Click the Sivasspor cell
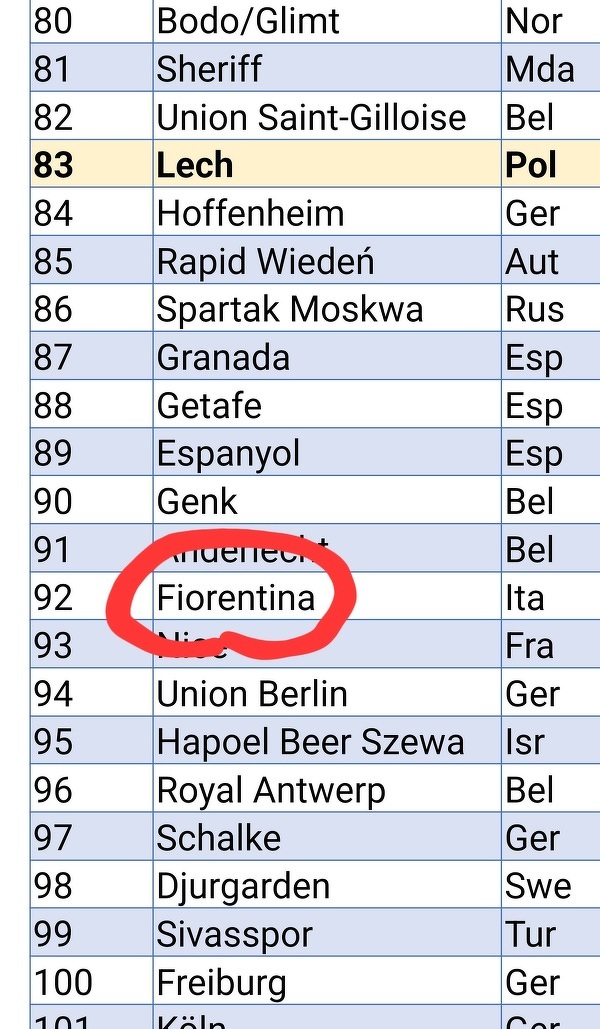This screenshot has height=1029, width=600. click(234, 935)
